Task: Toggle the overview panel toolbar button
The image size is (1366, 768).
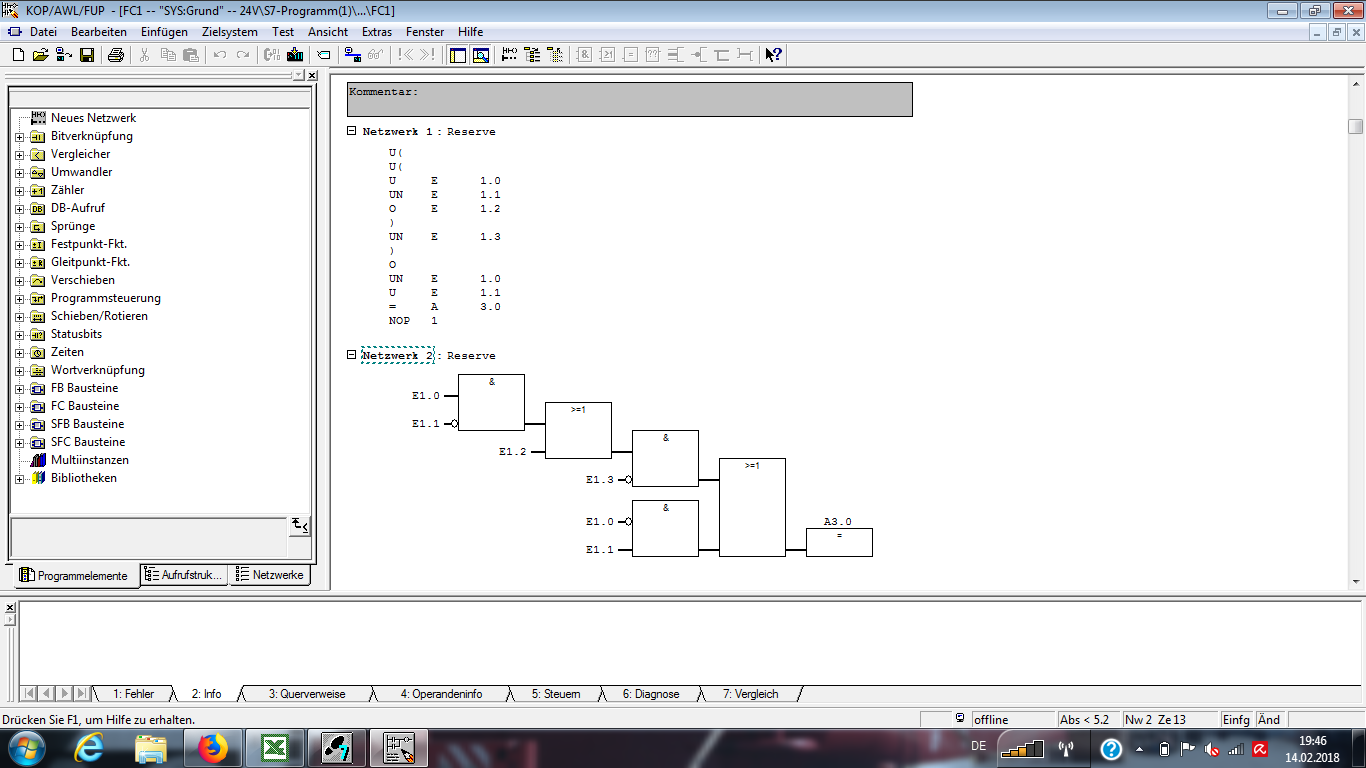Action: 458,55
